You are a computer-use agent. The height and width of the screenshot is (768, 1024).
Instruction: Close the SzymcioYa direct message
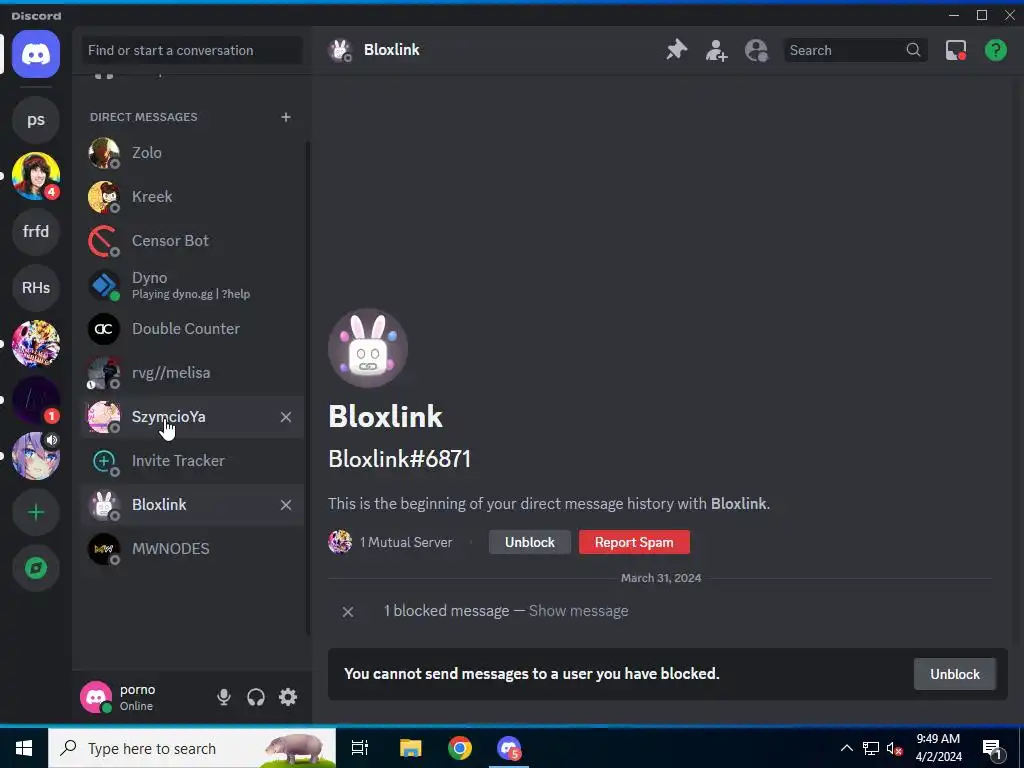point(285,417)
